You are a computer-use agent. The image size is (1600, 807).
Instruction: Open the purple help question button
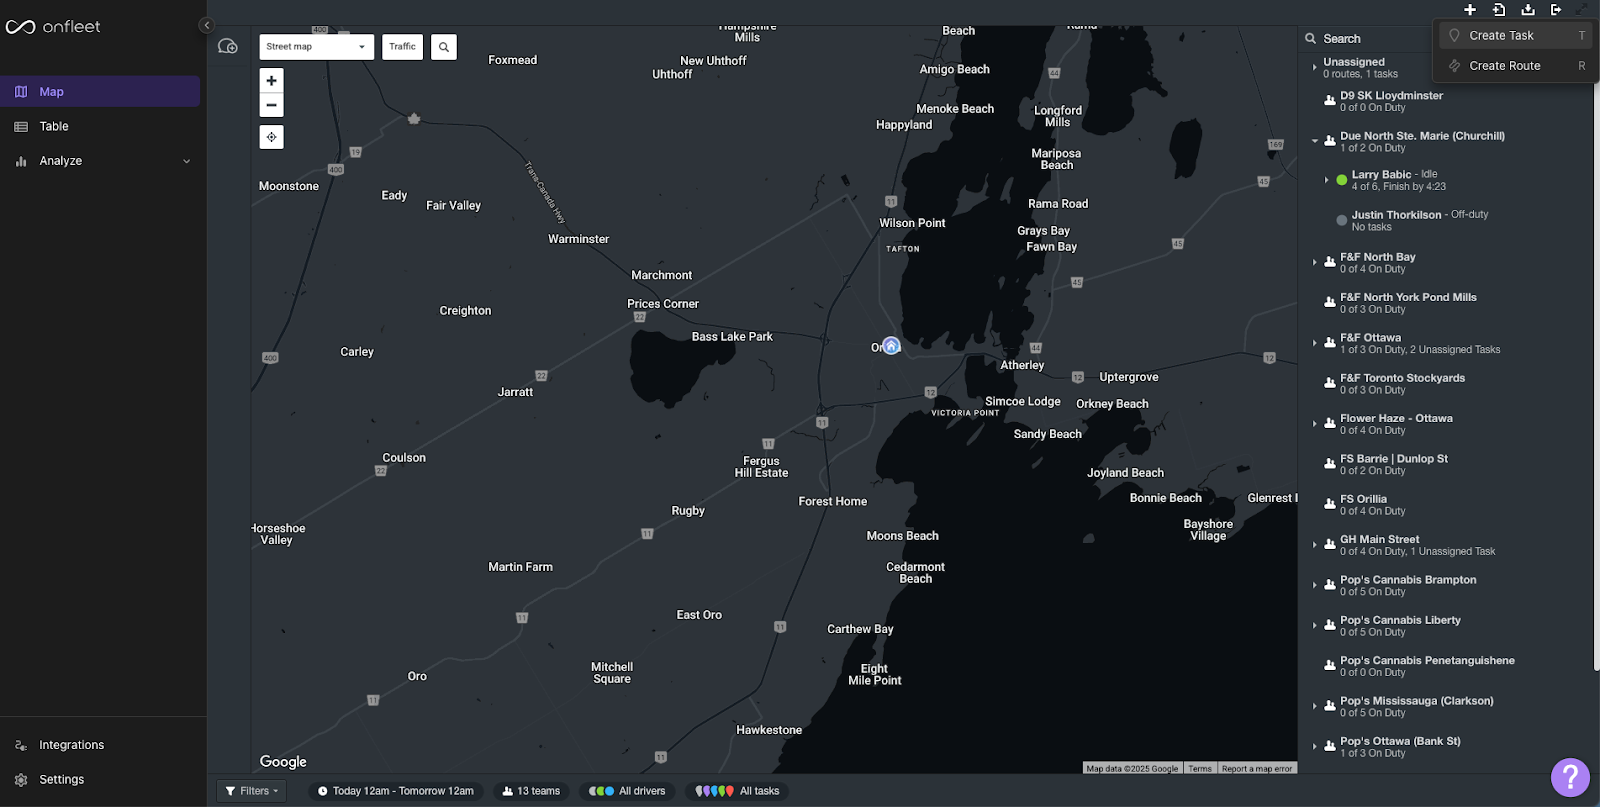coord(1570,777)
